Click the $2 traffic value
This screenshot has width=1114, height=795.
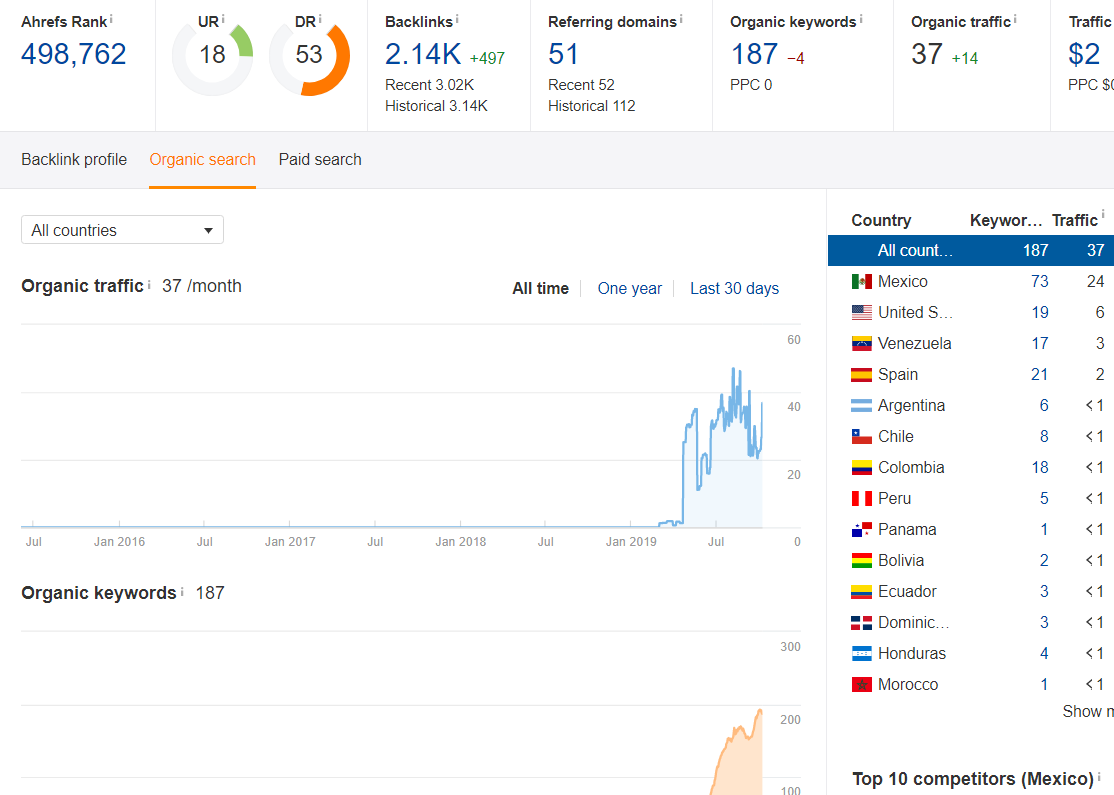[1084, 54]
